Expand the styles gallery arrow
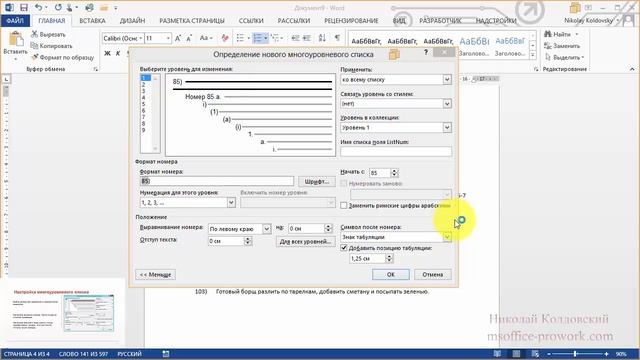This screenshot has height=360, width=640. pos(532,55)
